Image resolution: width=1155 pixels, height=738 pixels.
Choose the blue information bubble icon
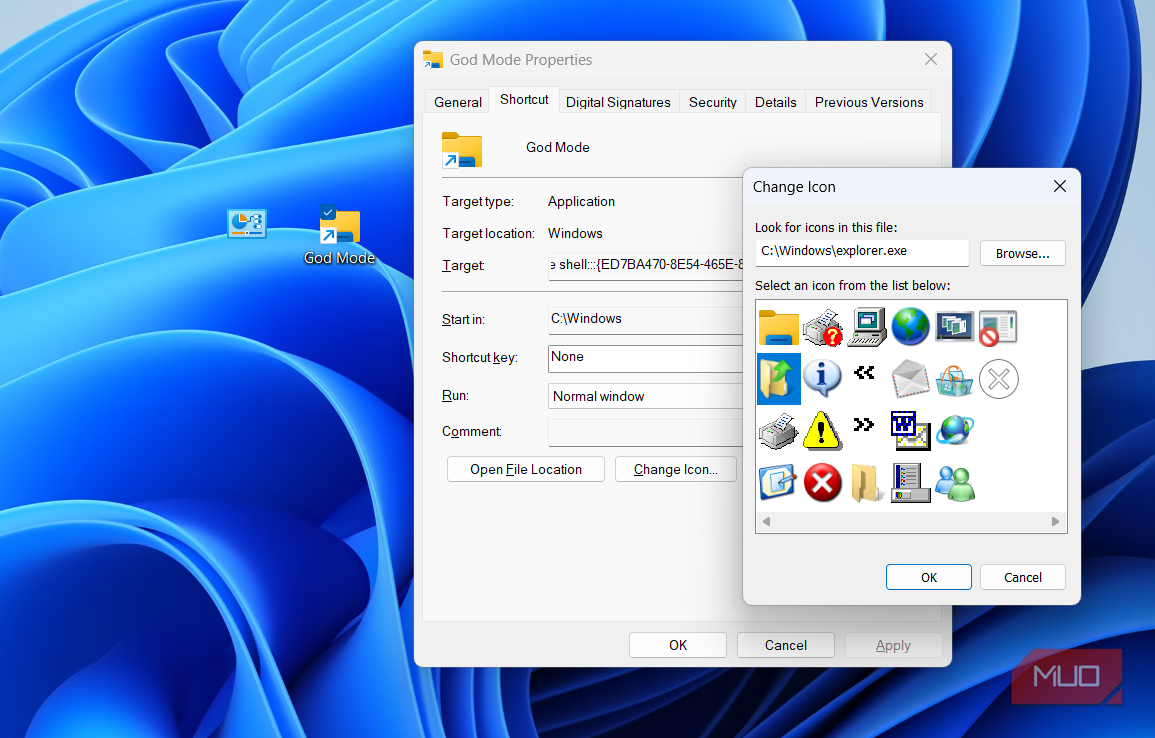pyautogui.click(x=822, y=378)
